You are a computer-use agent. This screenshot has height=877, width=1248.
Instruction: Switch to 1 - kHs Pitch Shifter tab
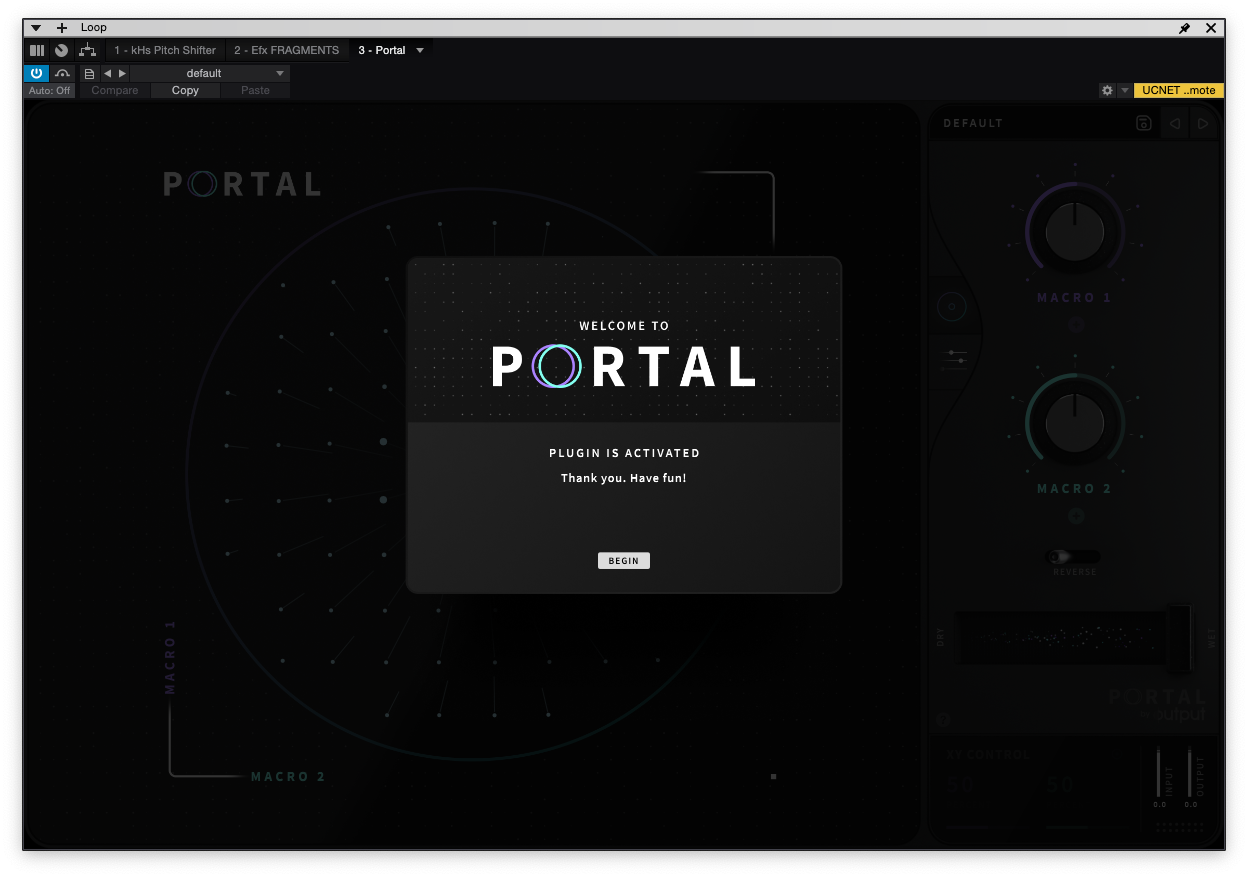(165, 50)
